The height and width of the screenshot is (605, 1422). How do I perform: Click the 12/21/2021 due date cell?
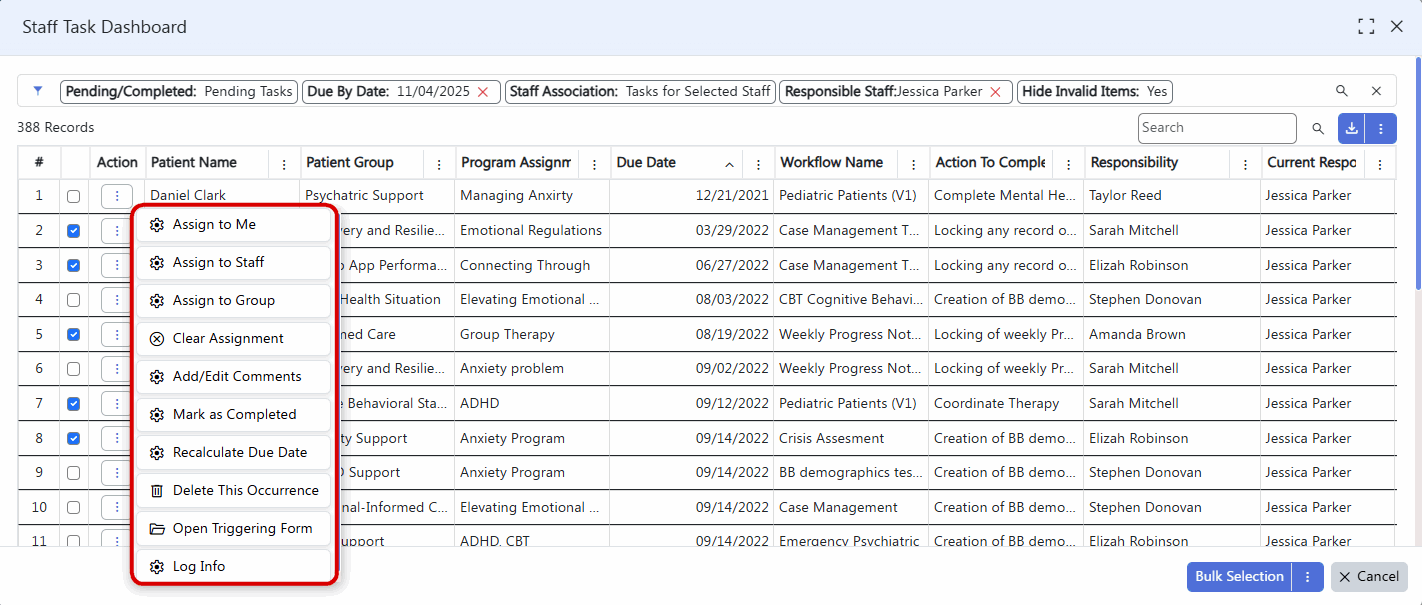[733, 196]
